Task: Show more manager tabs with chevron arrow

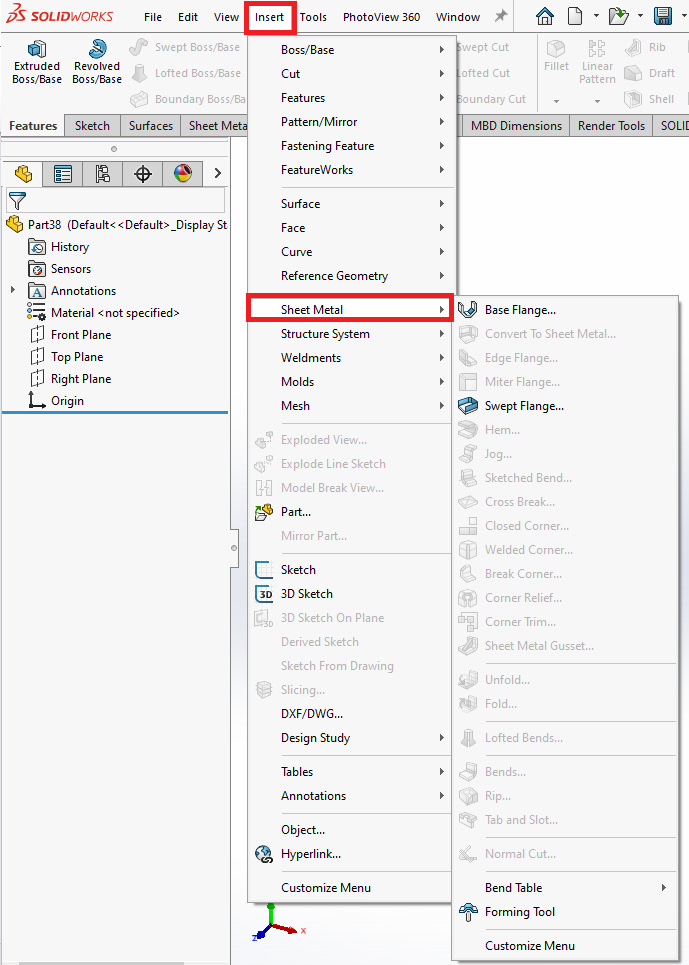Action: coord(217,174)
